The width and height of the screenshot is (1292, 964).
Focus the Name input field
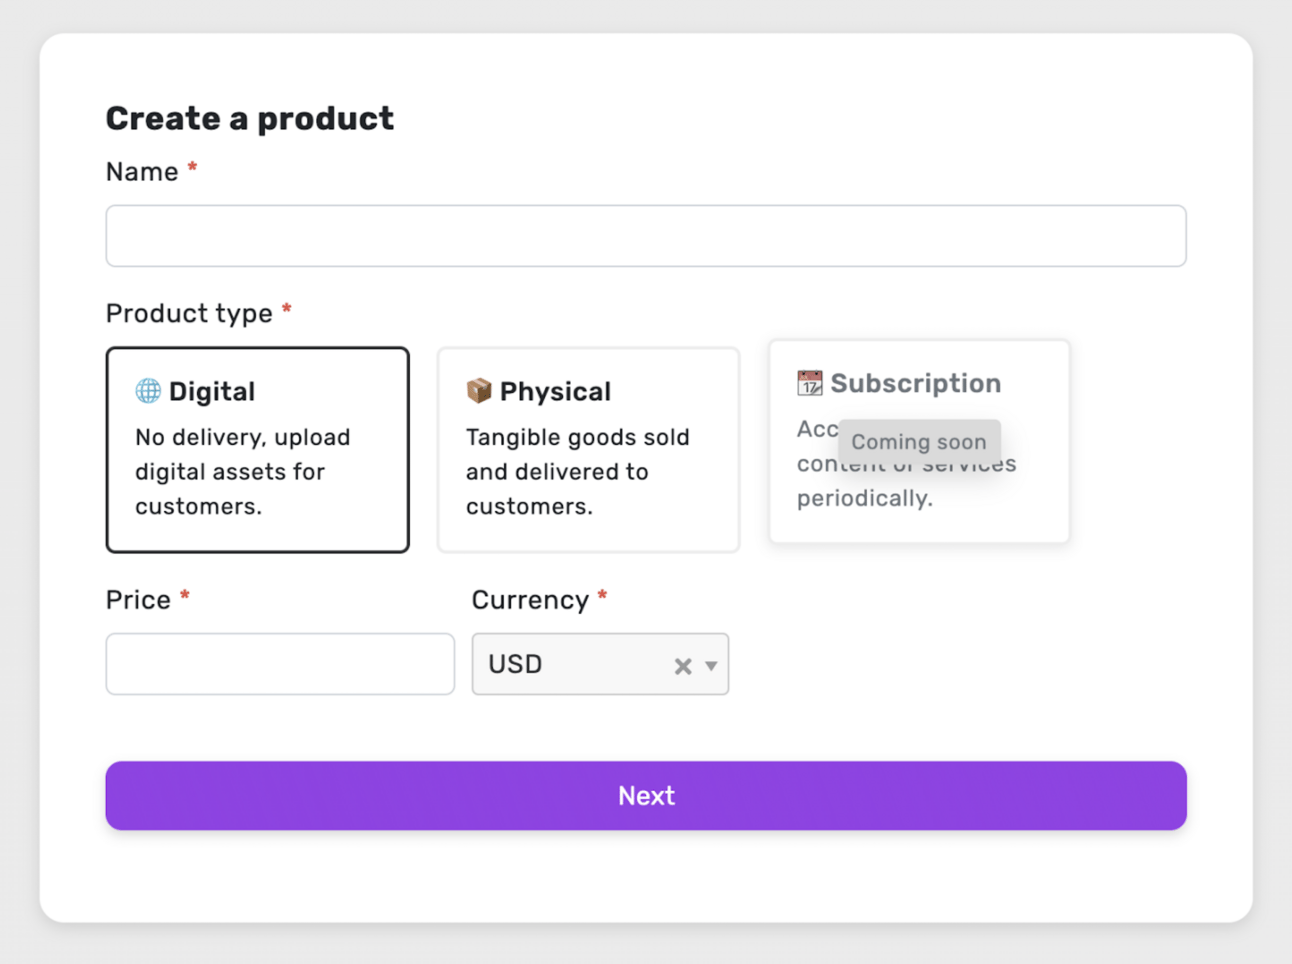(646, 236)
